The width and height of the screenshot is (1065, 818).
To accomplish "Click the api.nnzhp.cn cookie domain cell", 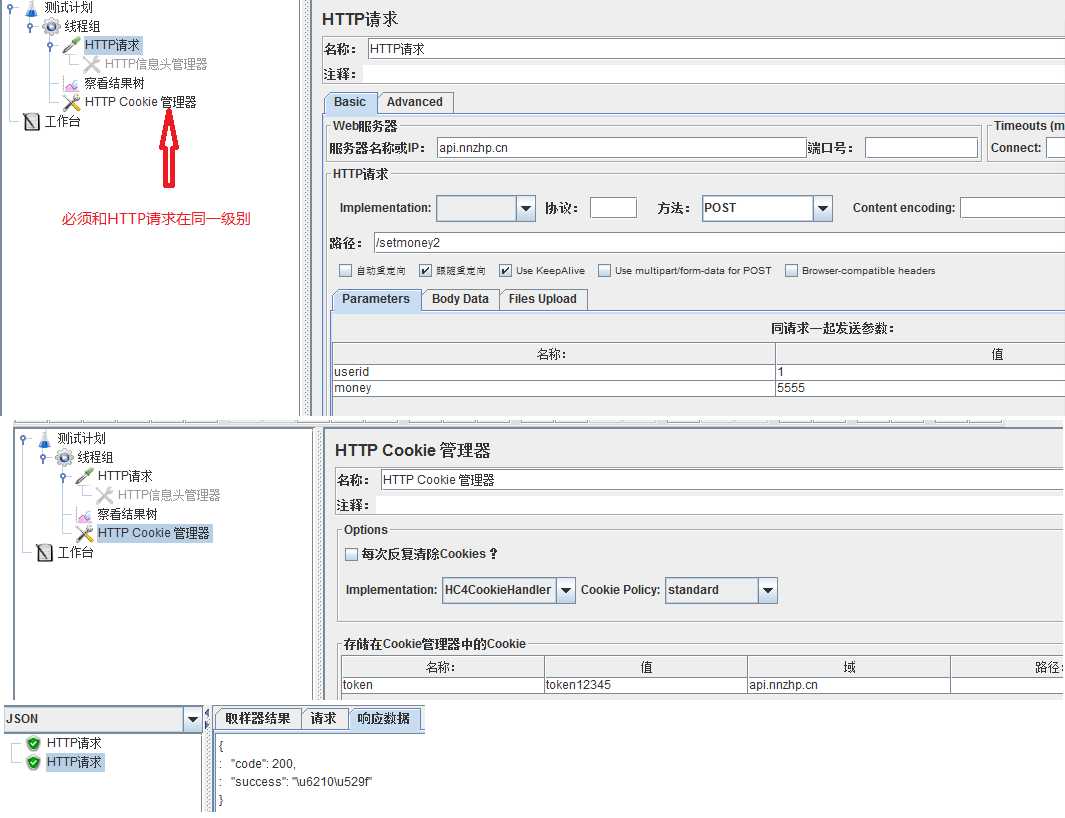I will pos(849,686).
